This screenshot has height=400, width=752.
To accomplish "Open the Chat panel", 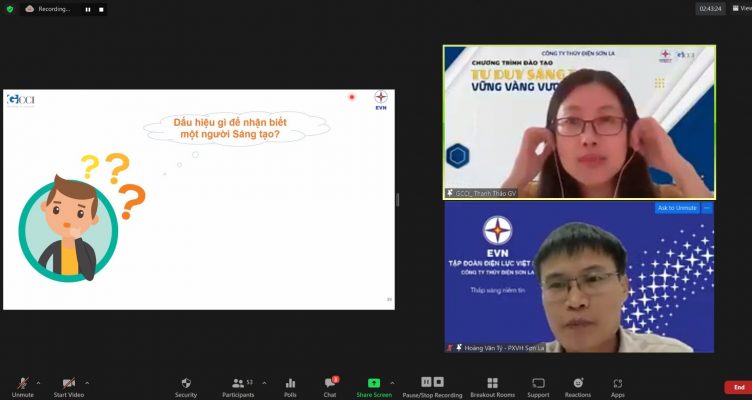I will [330, 385].
